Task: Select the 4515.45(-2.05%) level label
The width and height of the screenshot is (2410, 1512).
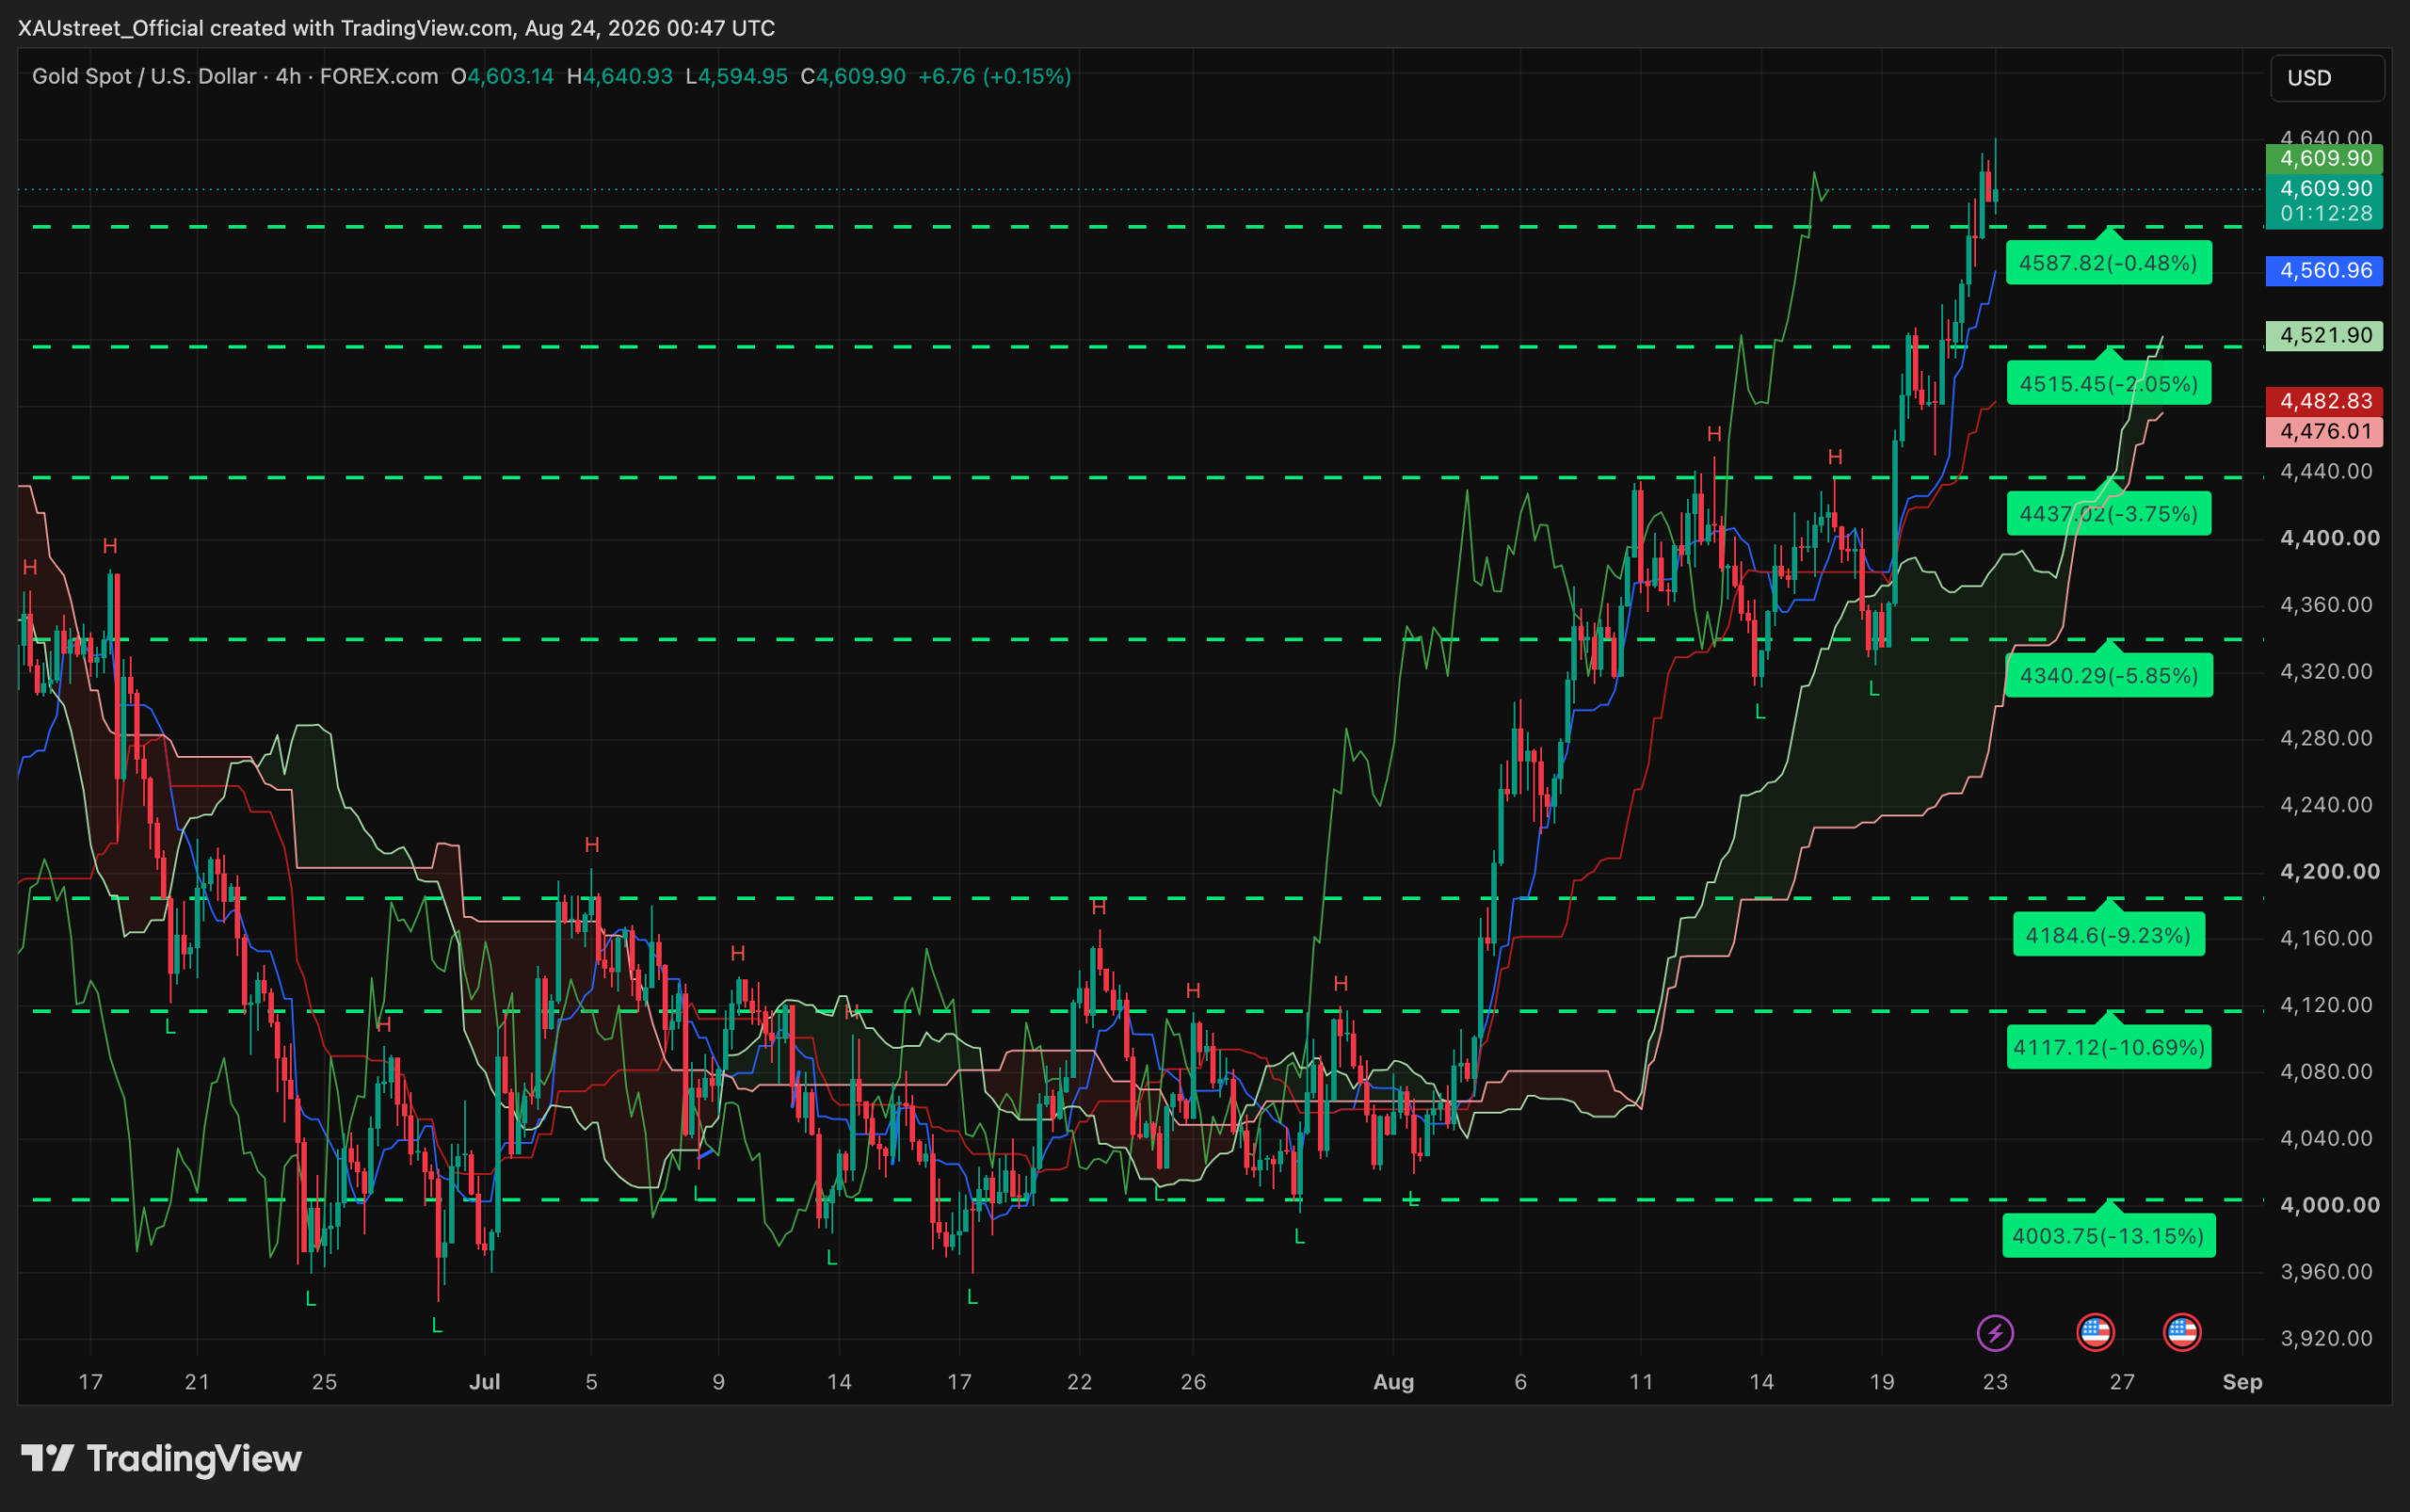Action: click(2108, 384)
